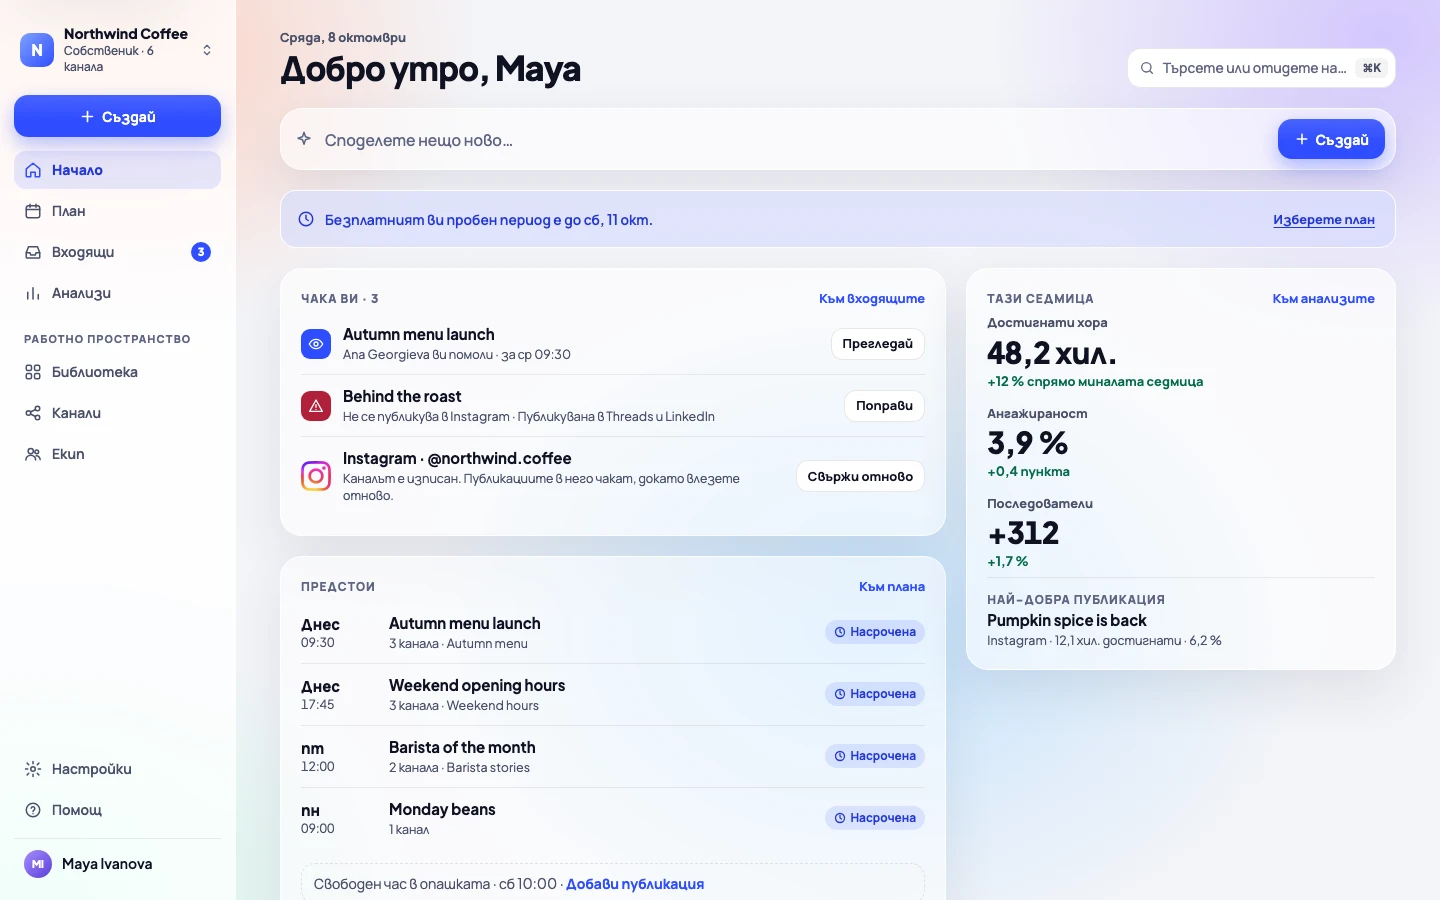The image size is (1440, 900).
Task: Open the Библиотека library
Action: 117,372
